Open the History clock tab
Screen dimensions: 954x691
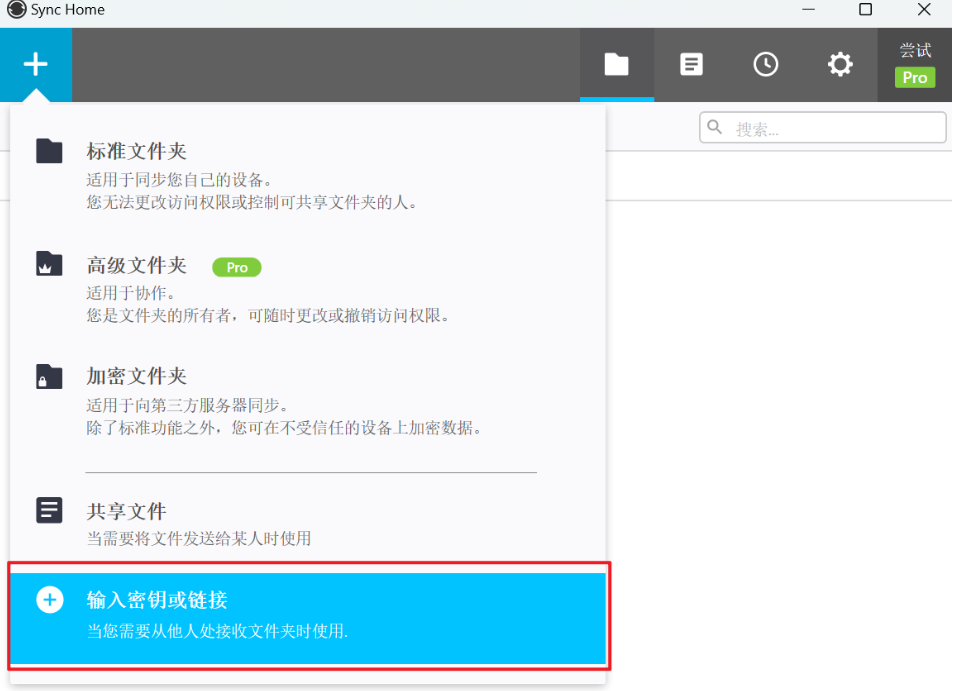click(765, 64)
